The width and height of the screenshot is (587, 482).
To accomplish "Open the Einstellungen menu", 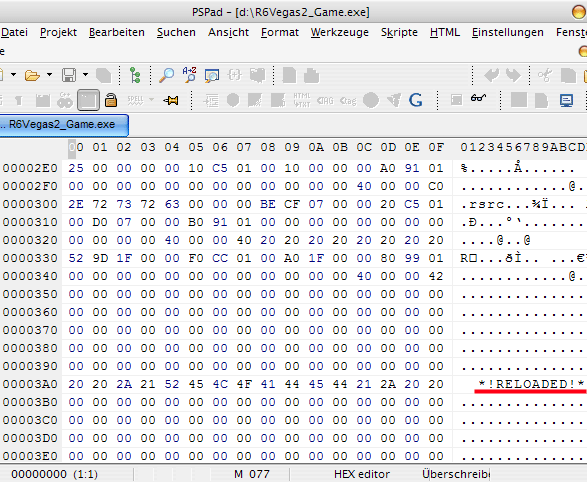I will [508, 33].
